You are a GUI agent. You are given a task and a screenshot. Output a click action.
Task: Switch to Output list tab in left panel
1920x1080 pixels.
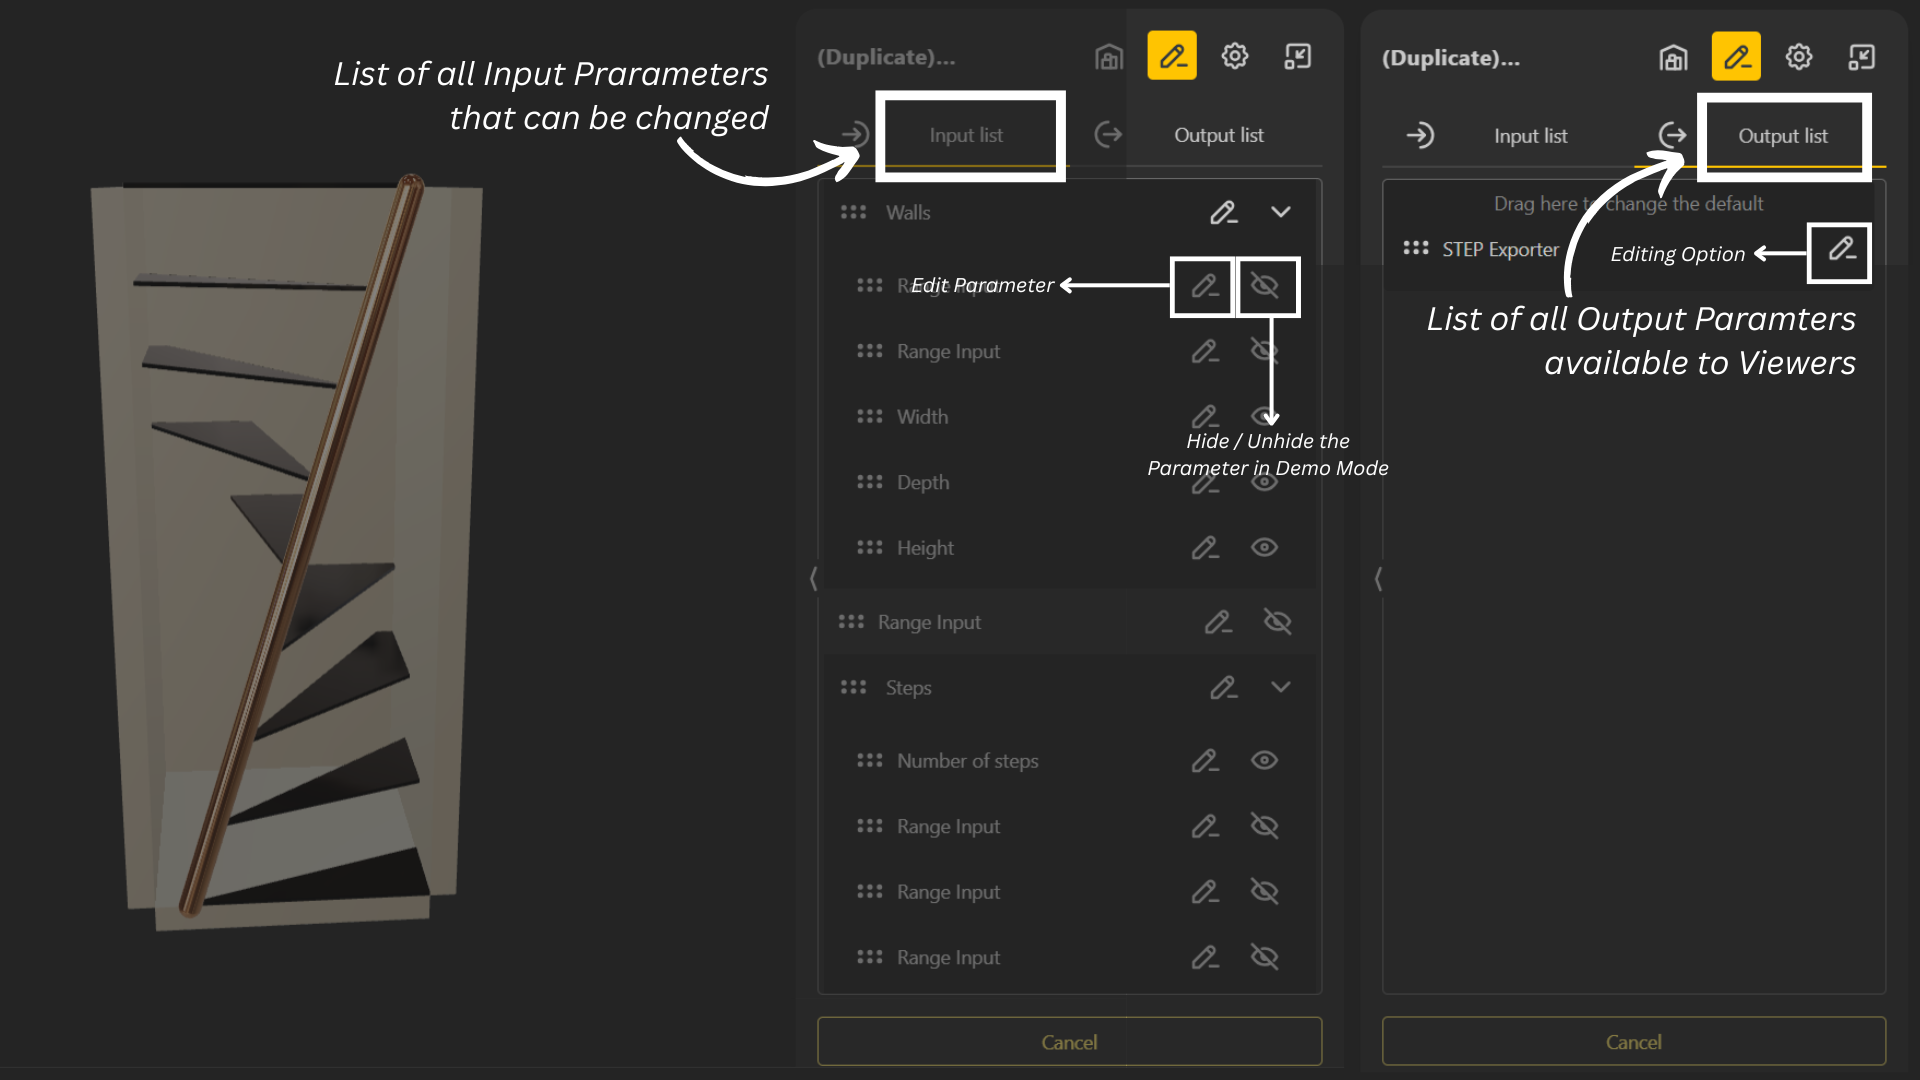(x=1218, y=135)
